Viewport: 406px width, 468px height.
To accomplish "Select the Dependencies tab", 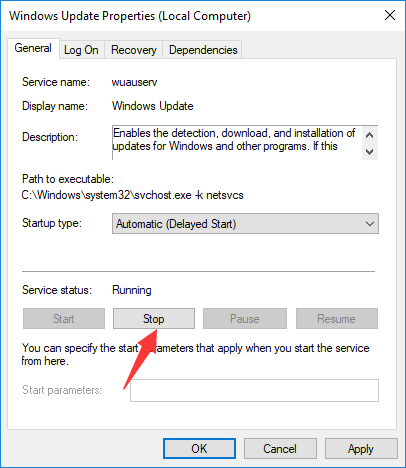I will (x=203, y=50).
